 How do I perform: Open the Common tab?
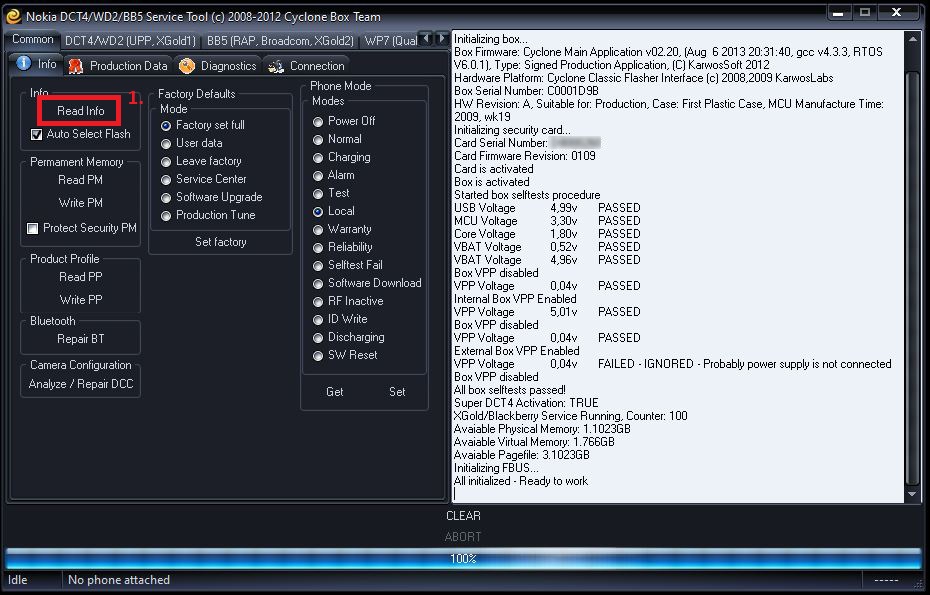33,39
